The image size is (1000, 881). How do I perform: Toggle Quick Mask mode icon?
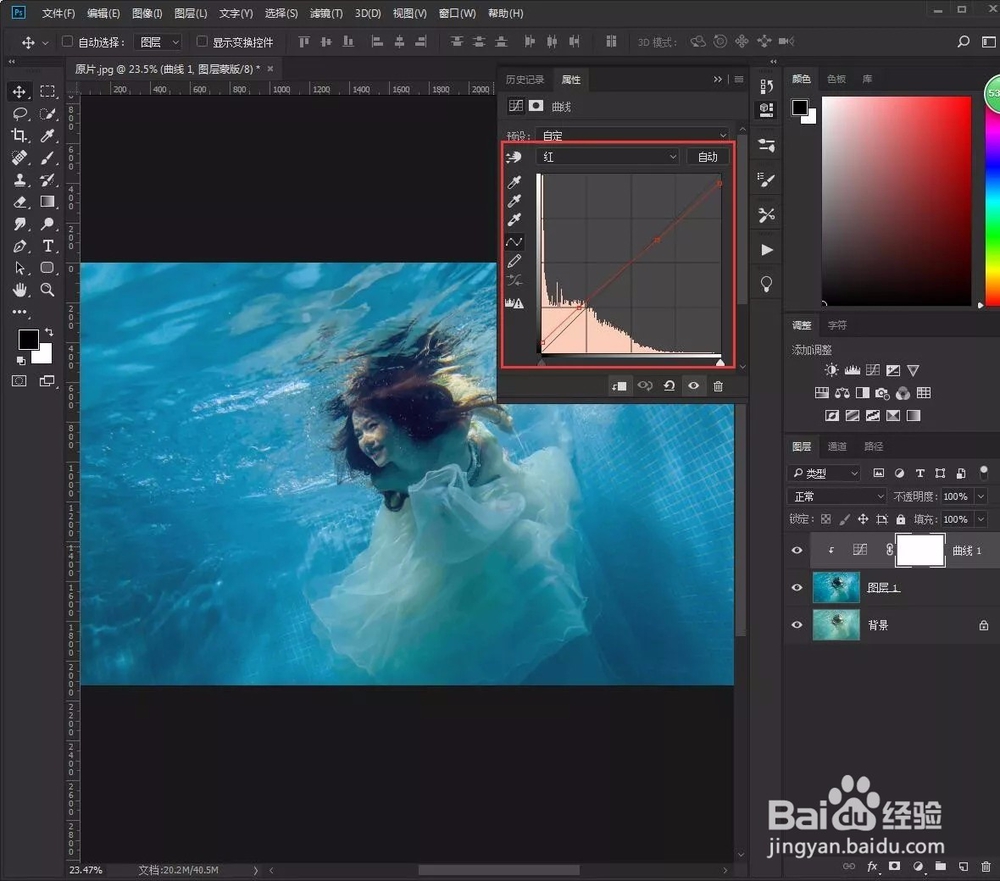(x=19, y=381)
